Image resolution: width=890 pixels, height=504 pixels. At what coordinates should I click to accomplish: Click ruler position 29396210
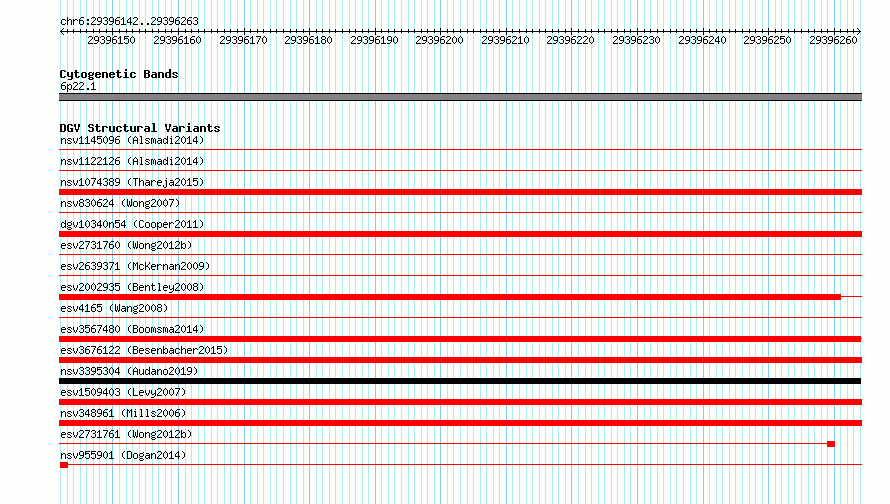click(x=505, y=40)
